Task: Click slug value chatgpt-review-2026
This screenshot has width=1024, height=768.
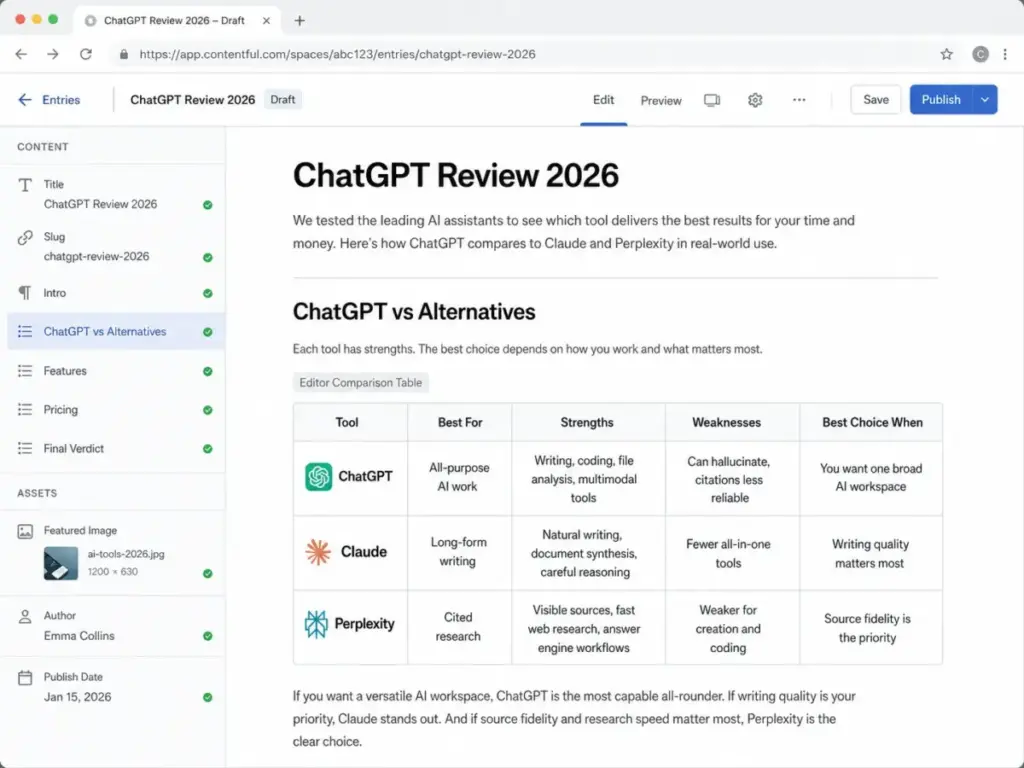Action: coord(97,257)
